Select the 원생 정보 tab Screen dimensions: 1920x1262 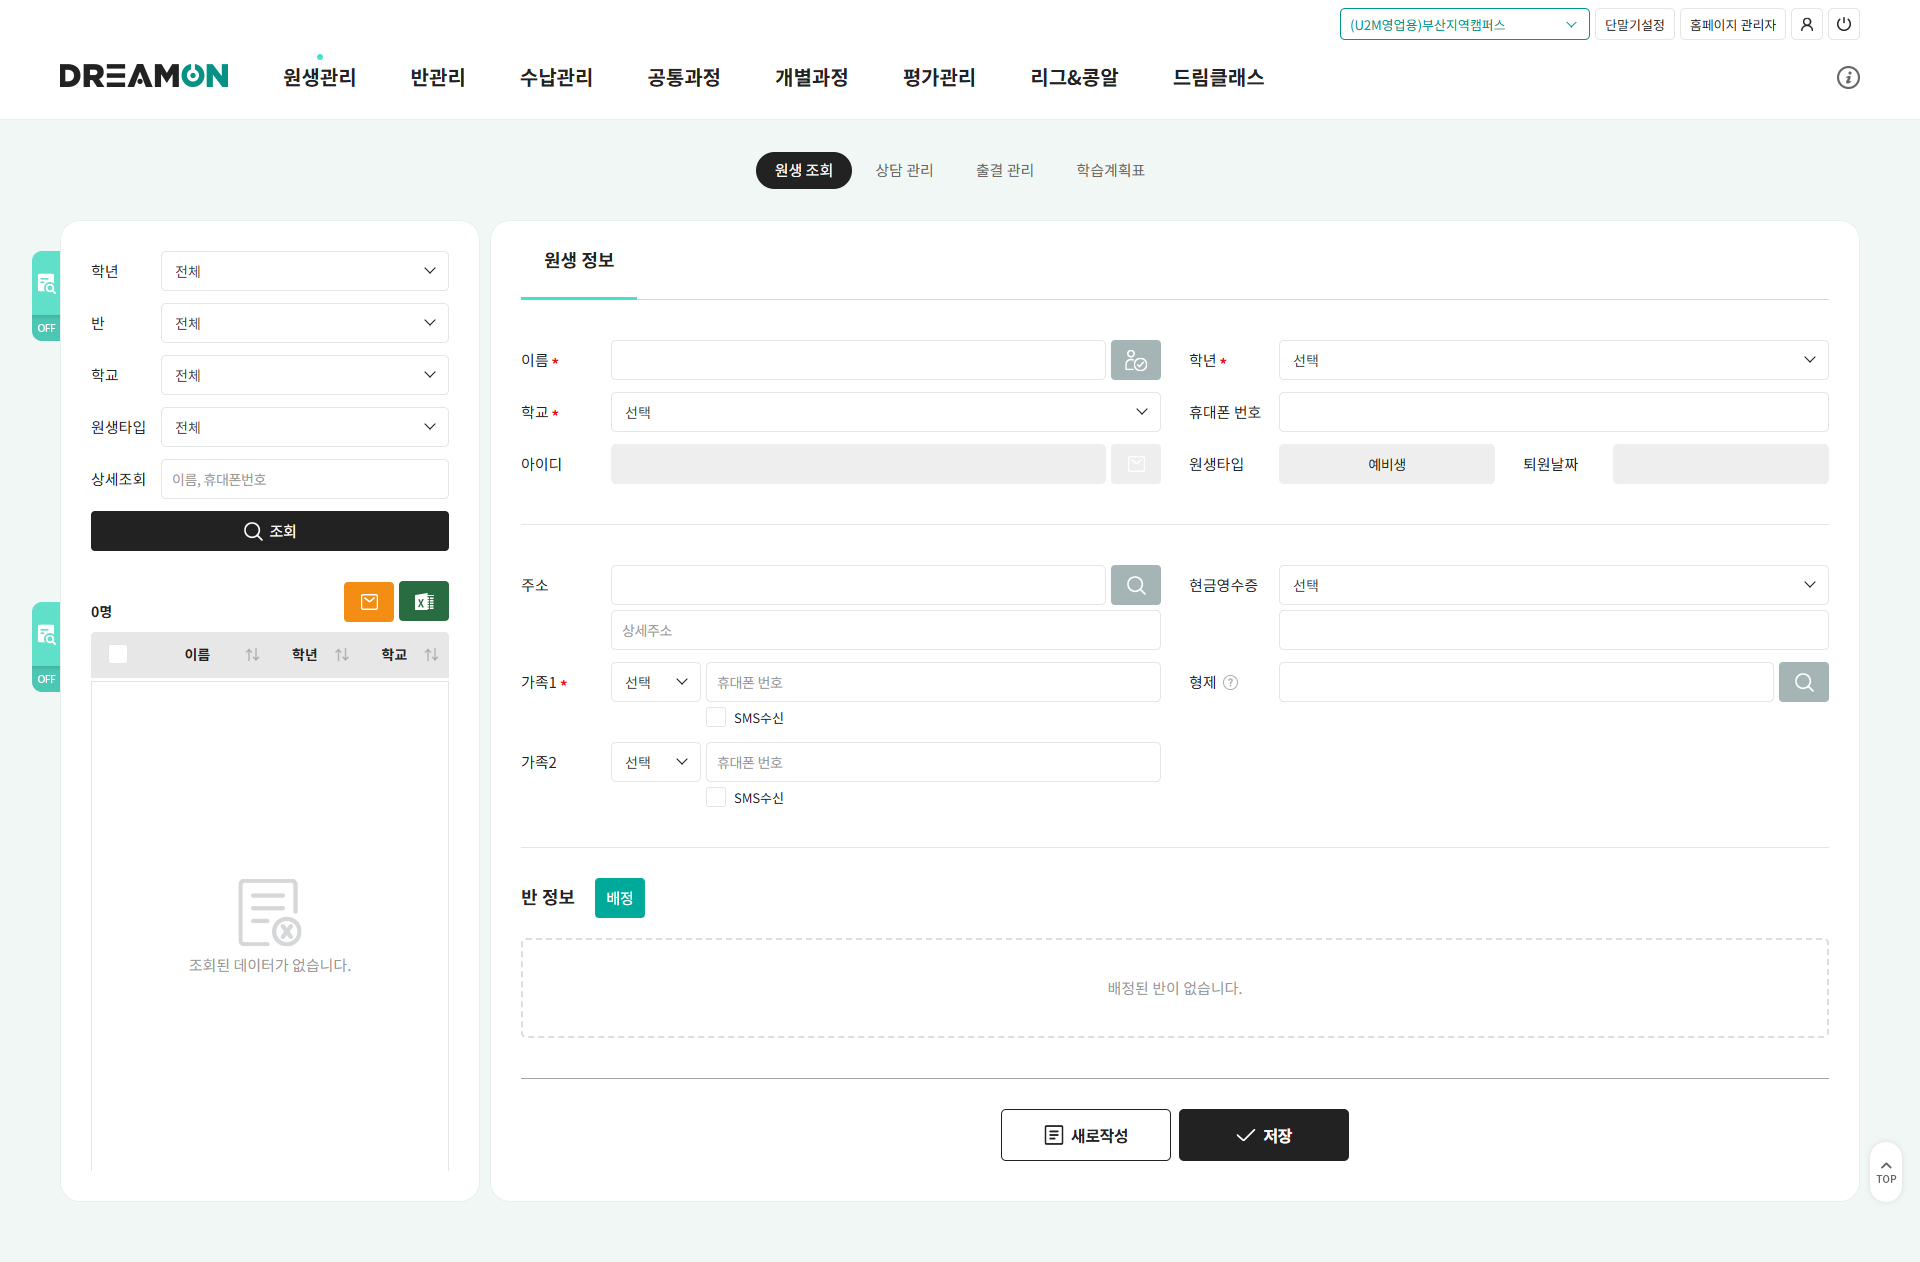pyautogui.click(x=579, y=260)
